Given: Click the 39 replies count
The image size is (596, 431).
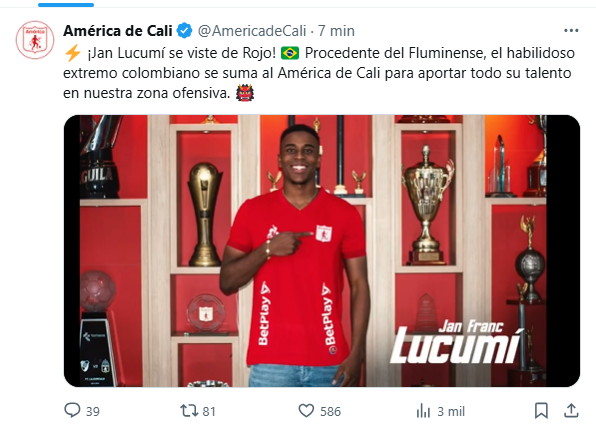Looking at the screenshot, I should pos(93,412).
